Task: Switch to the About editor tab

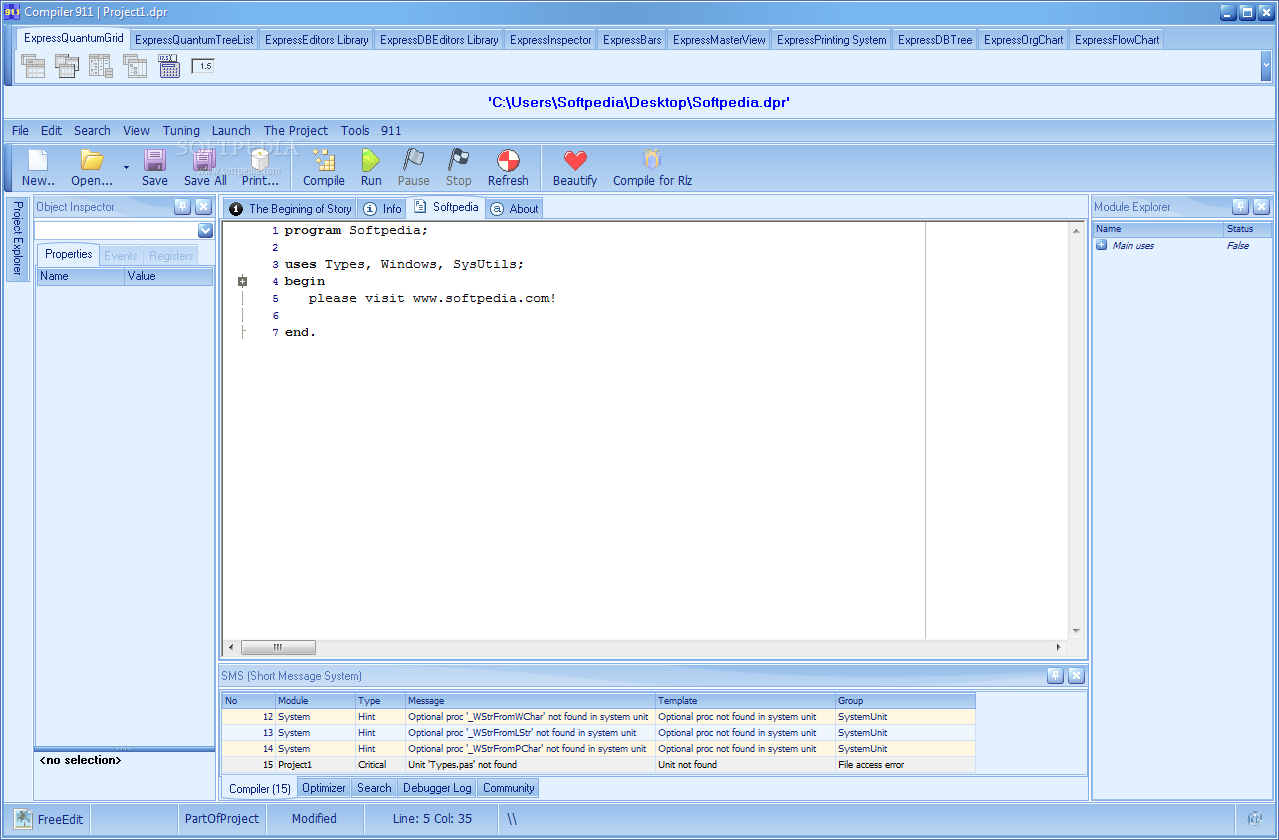Action: (x=514, y=209)
